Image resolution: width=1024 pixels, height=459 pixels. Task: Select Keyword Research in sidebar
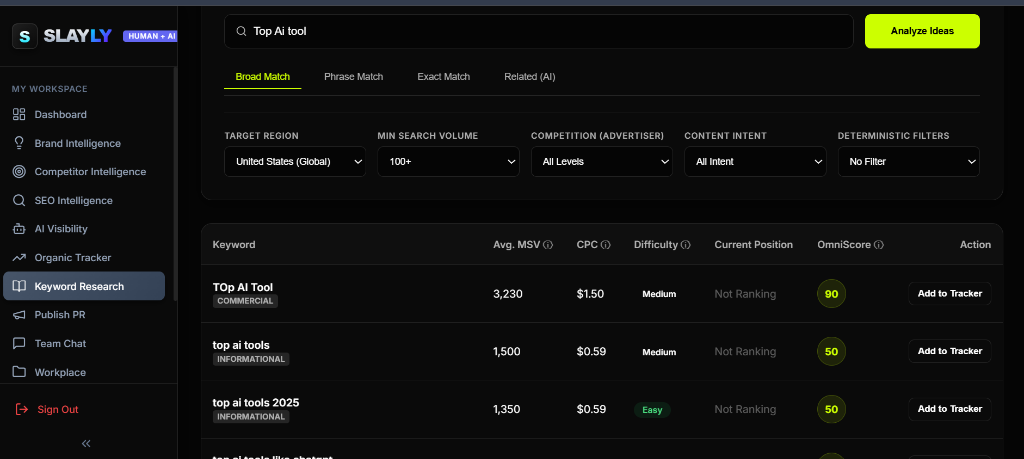click(84, 286)
